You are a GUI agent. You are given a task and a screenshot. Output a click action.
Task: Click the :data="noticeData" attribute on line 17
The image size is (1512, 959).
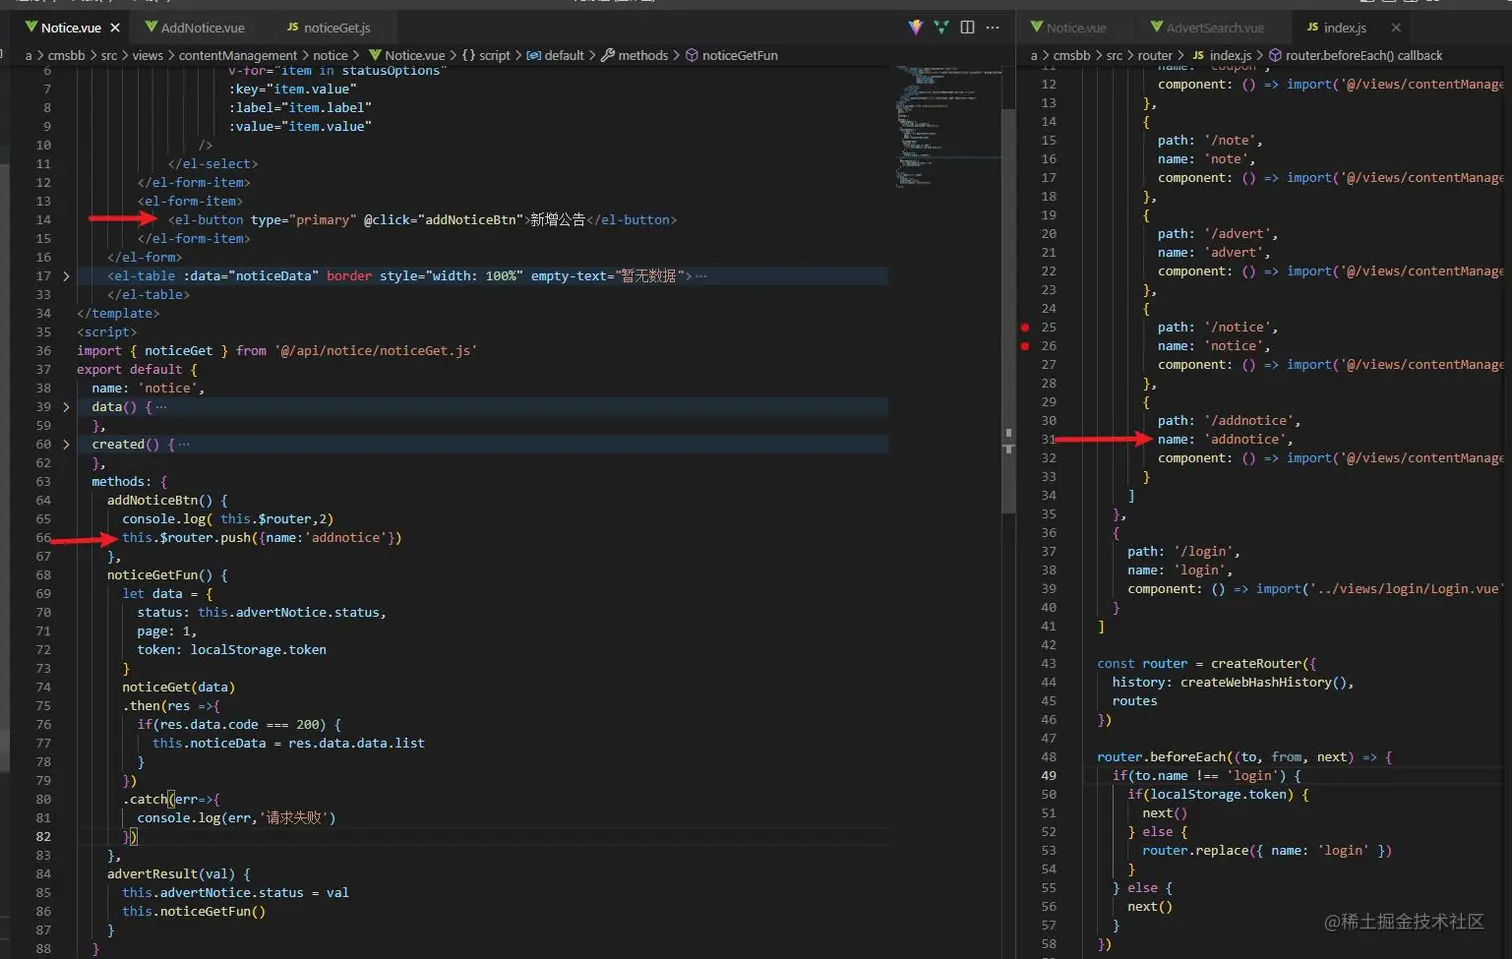pyautogui.click(x=251, y=276)
